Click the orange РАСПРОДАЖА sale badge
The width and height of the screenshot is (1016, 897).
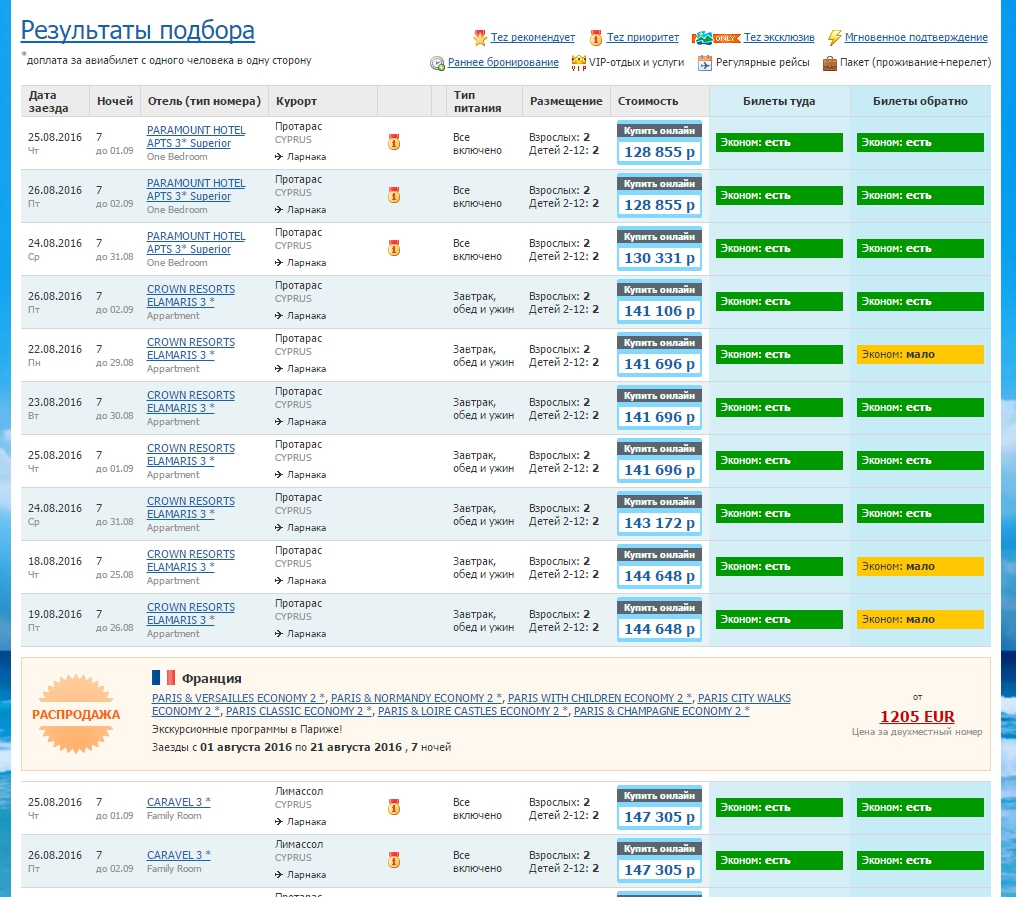point(76,714)
